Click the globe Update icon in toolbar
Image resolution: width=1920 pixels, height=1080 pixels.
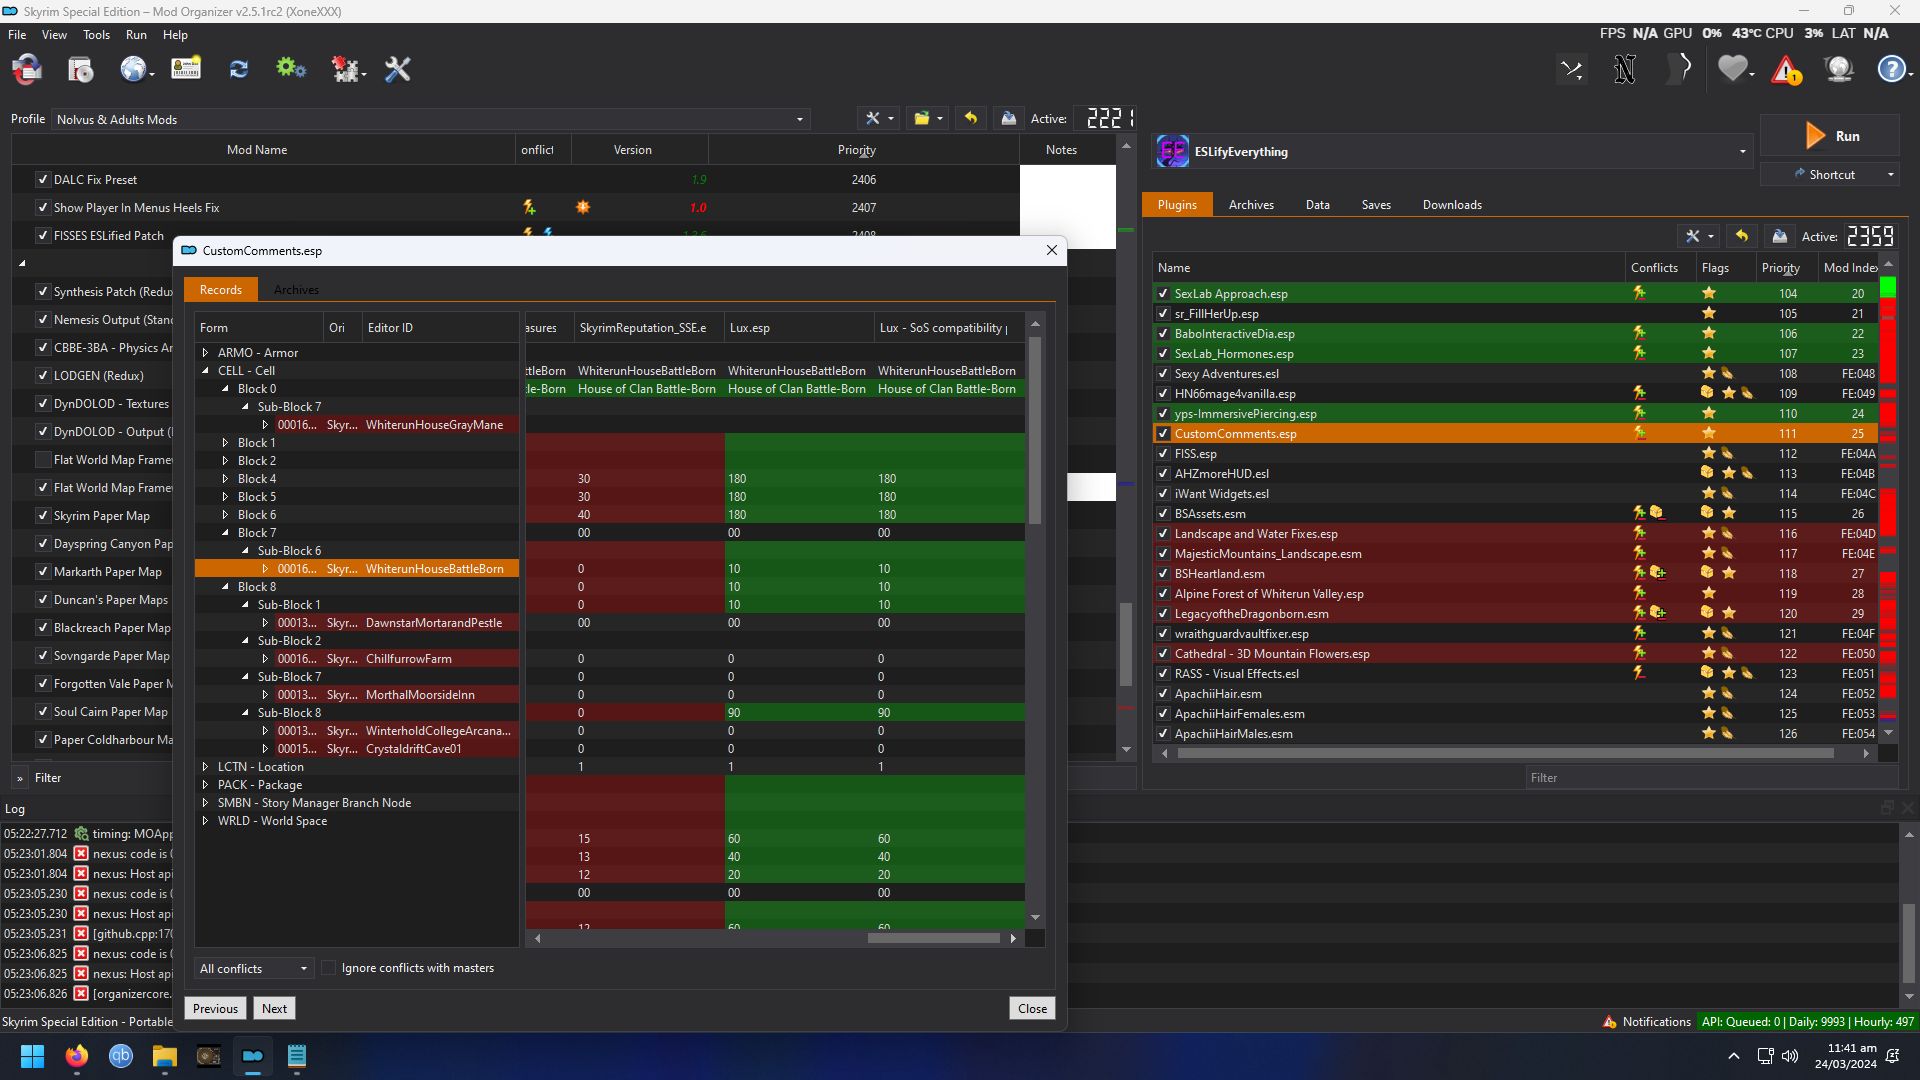1839,69
